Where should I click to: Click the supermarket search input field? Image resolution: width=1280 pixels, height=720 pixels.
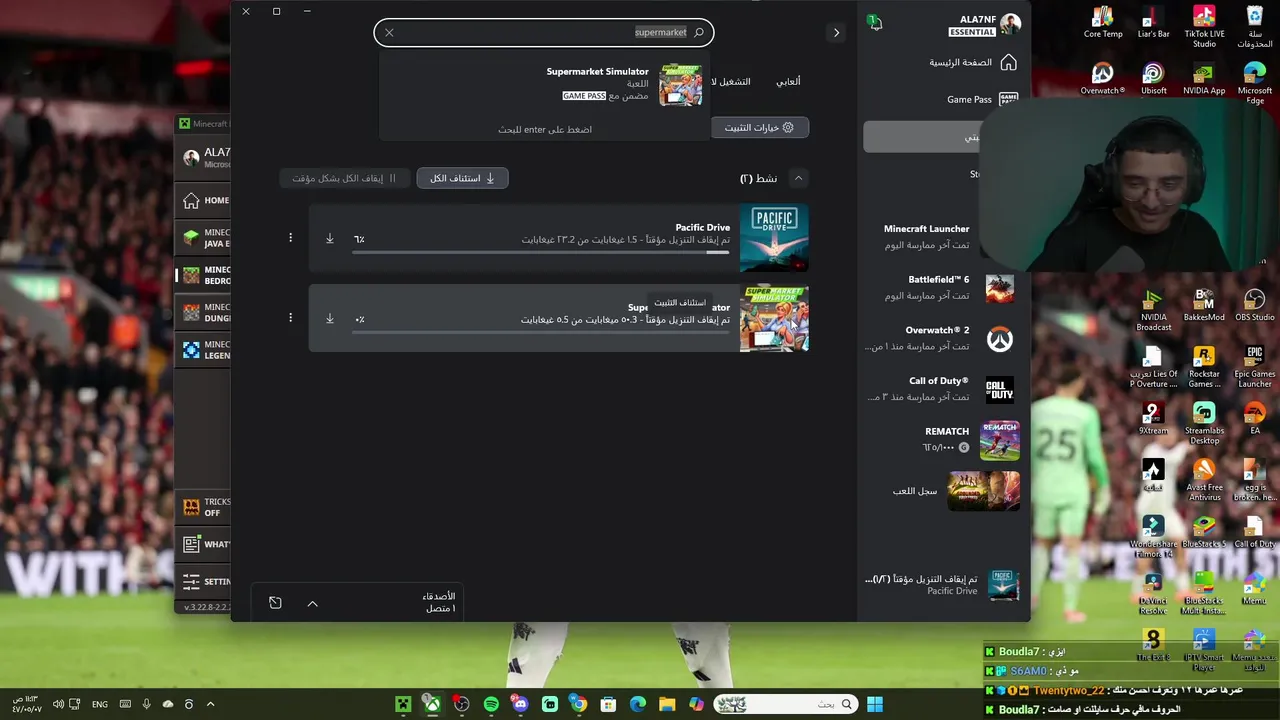pyautogui.click(x=544, y=33)
